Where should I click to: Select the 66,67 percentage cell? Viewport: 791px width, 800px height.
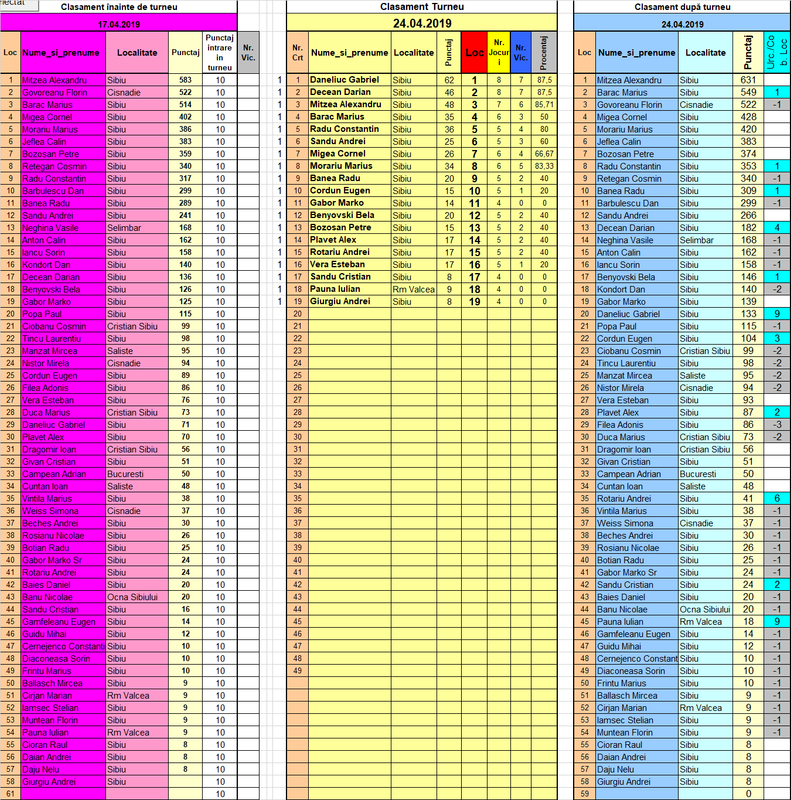coord(544,154)
